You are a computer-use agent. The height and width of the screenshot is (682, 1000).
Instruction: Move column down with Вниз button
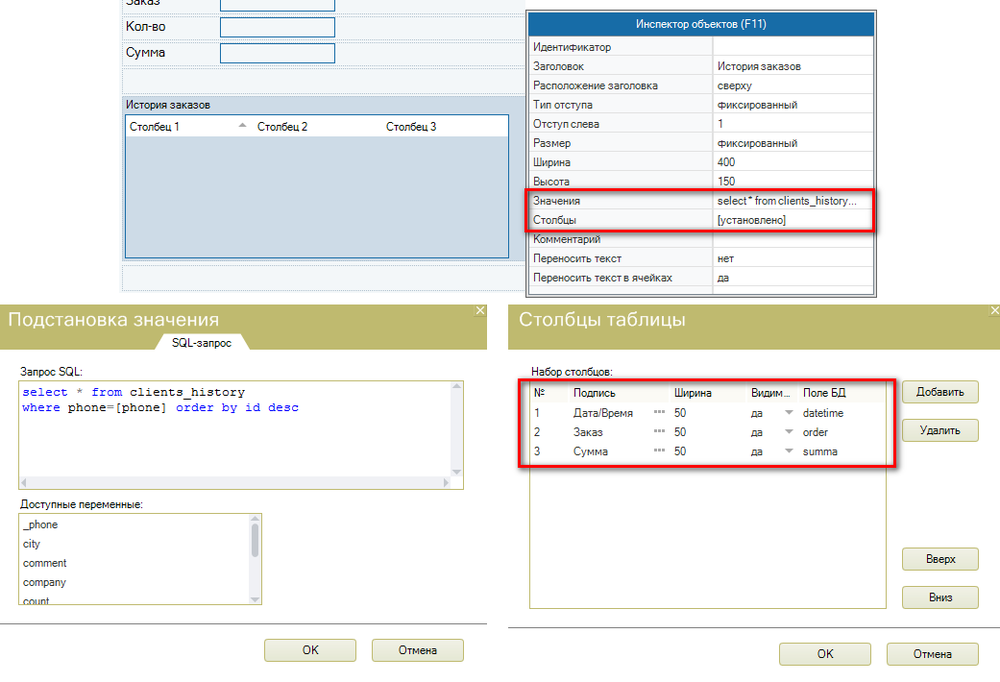click(x=939, y=598)
